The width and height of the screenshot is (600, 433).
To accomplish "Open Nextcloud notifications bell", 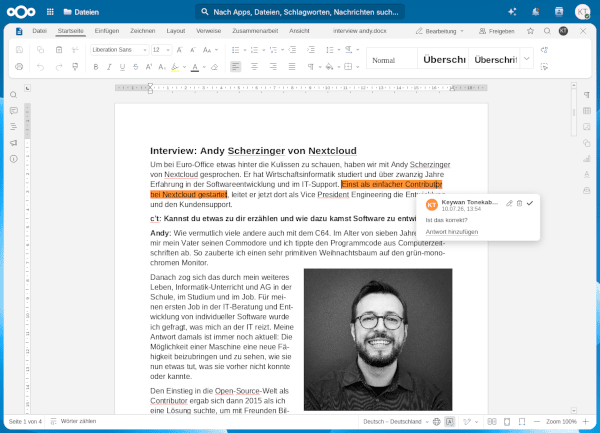I will [535, 12].
